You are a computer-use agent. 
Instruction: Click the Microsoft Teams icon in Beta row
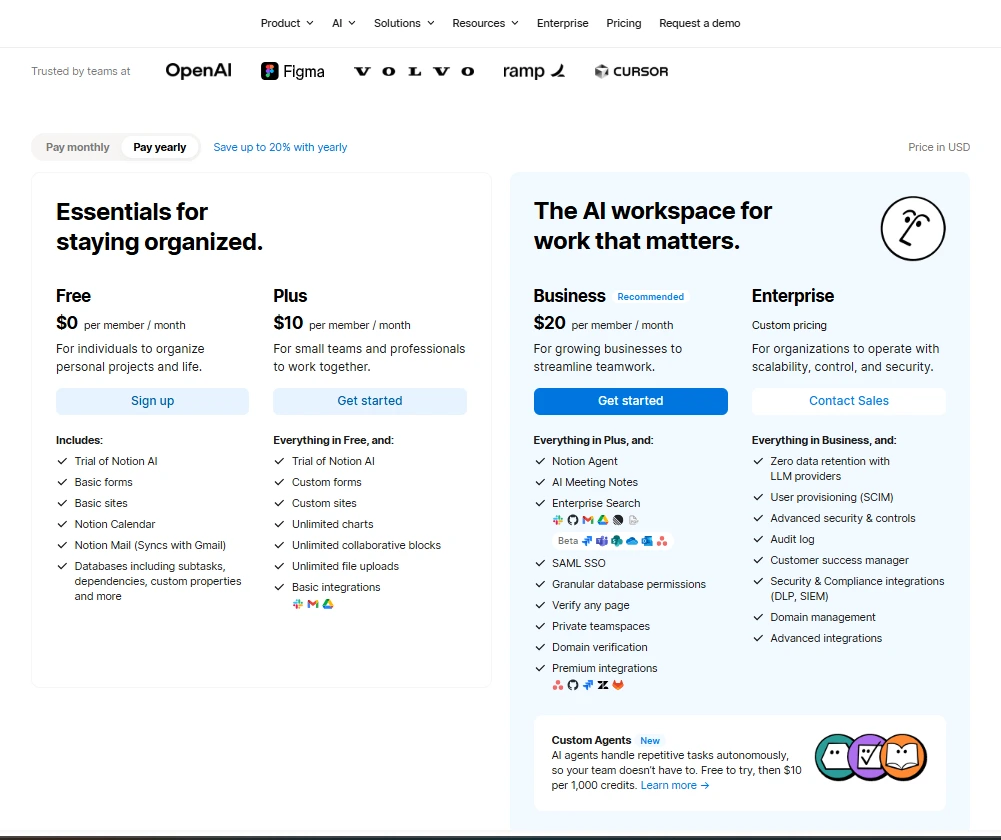click(x=602, y=541)
